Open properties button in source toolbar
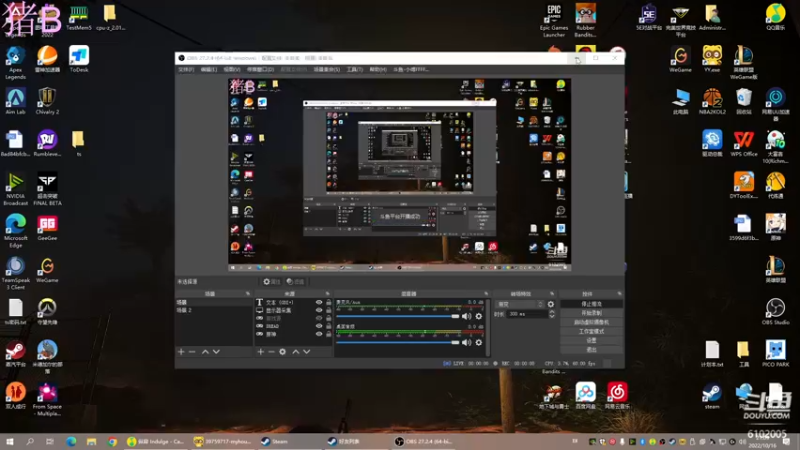Image resolution: width=800 pixels, height=450 pixels. tap(271, 282)
